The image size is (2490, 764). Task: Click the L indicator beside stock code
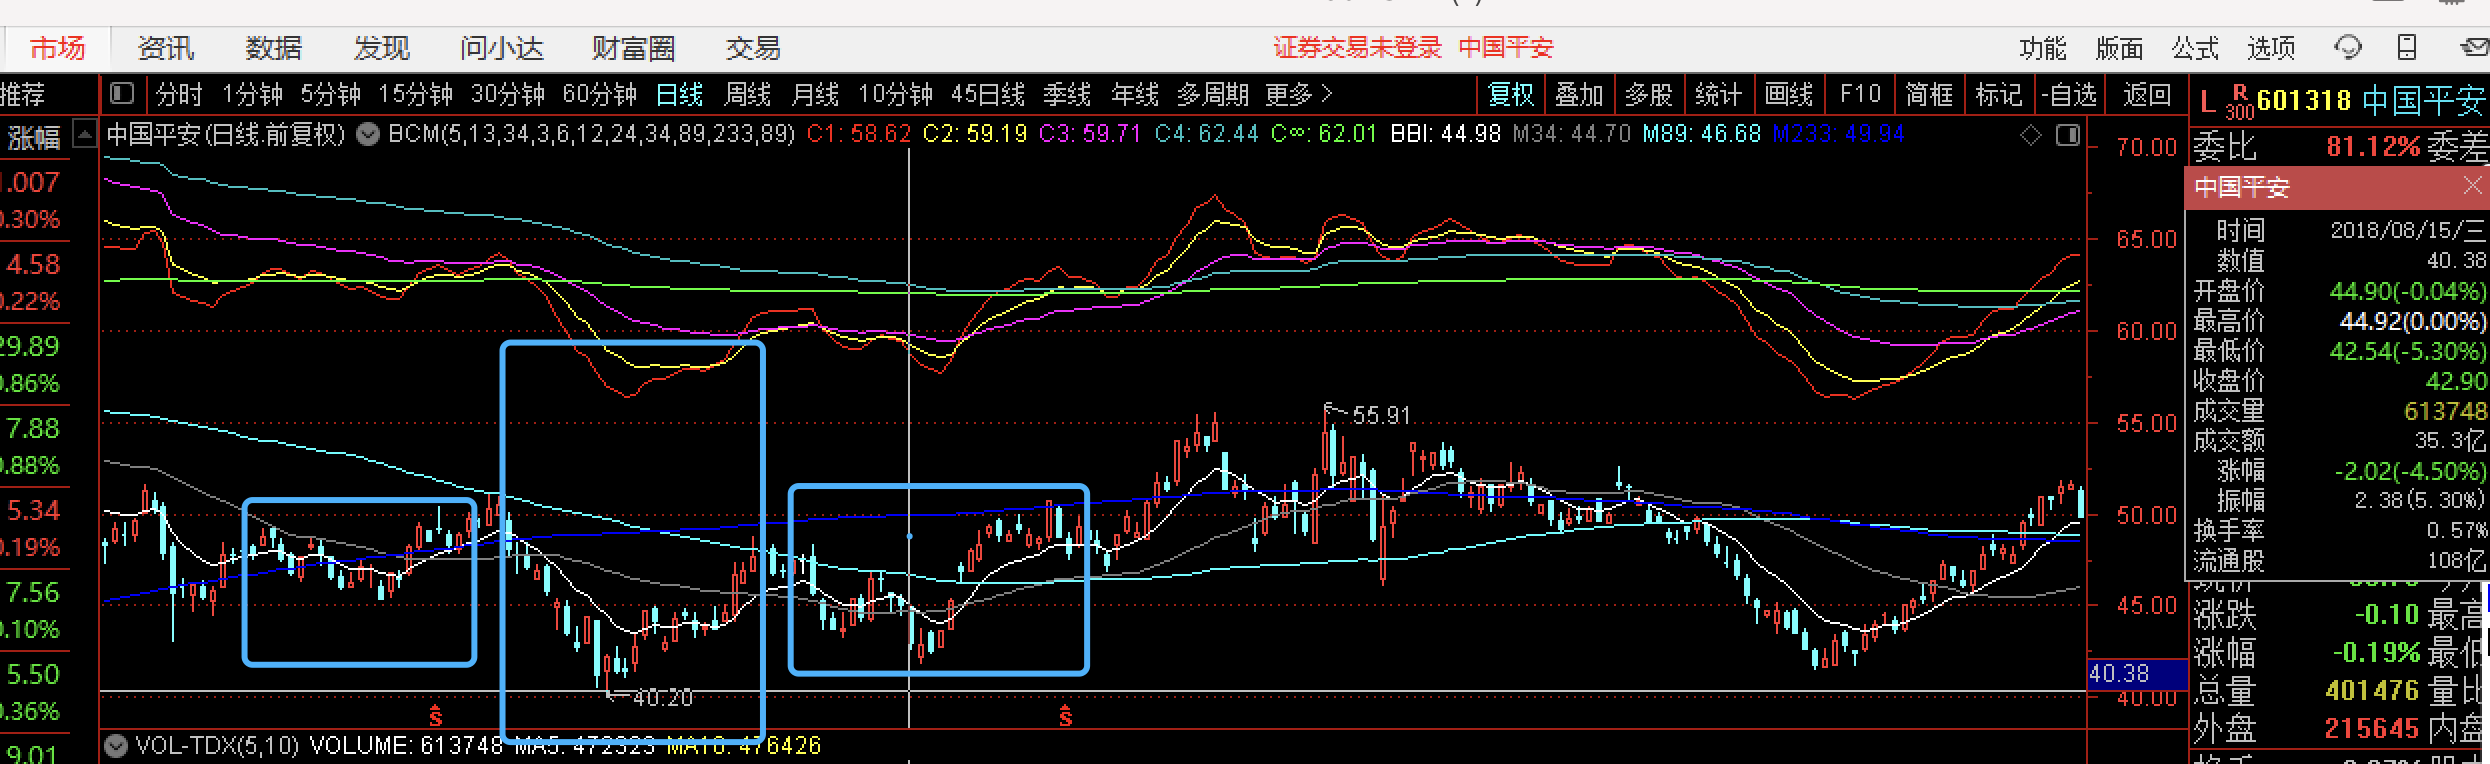pyautogui.click(x=2207, y=101)
